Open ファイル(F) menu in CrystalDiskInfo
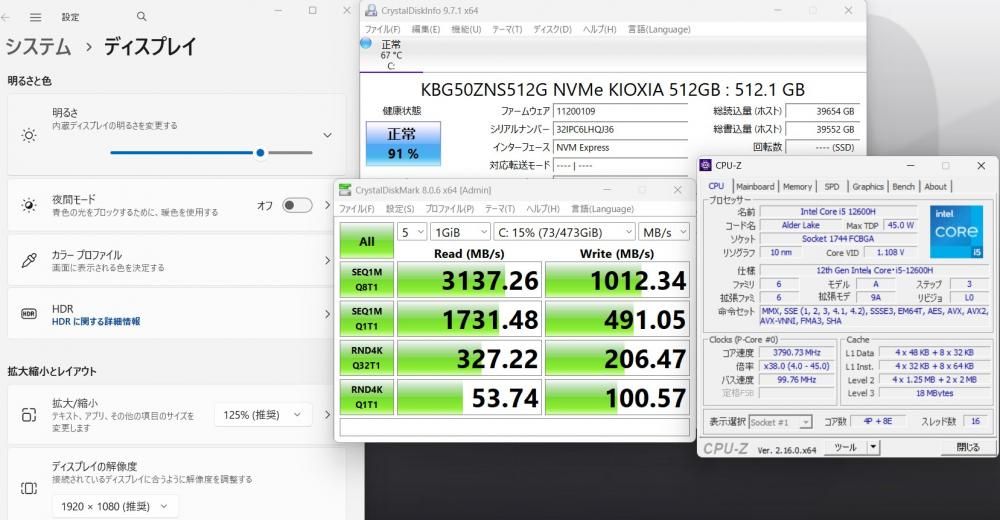The image size is (1000, 520). [382, 29]
